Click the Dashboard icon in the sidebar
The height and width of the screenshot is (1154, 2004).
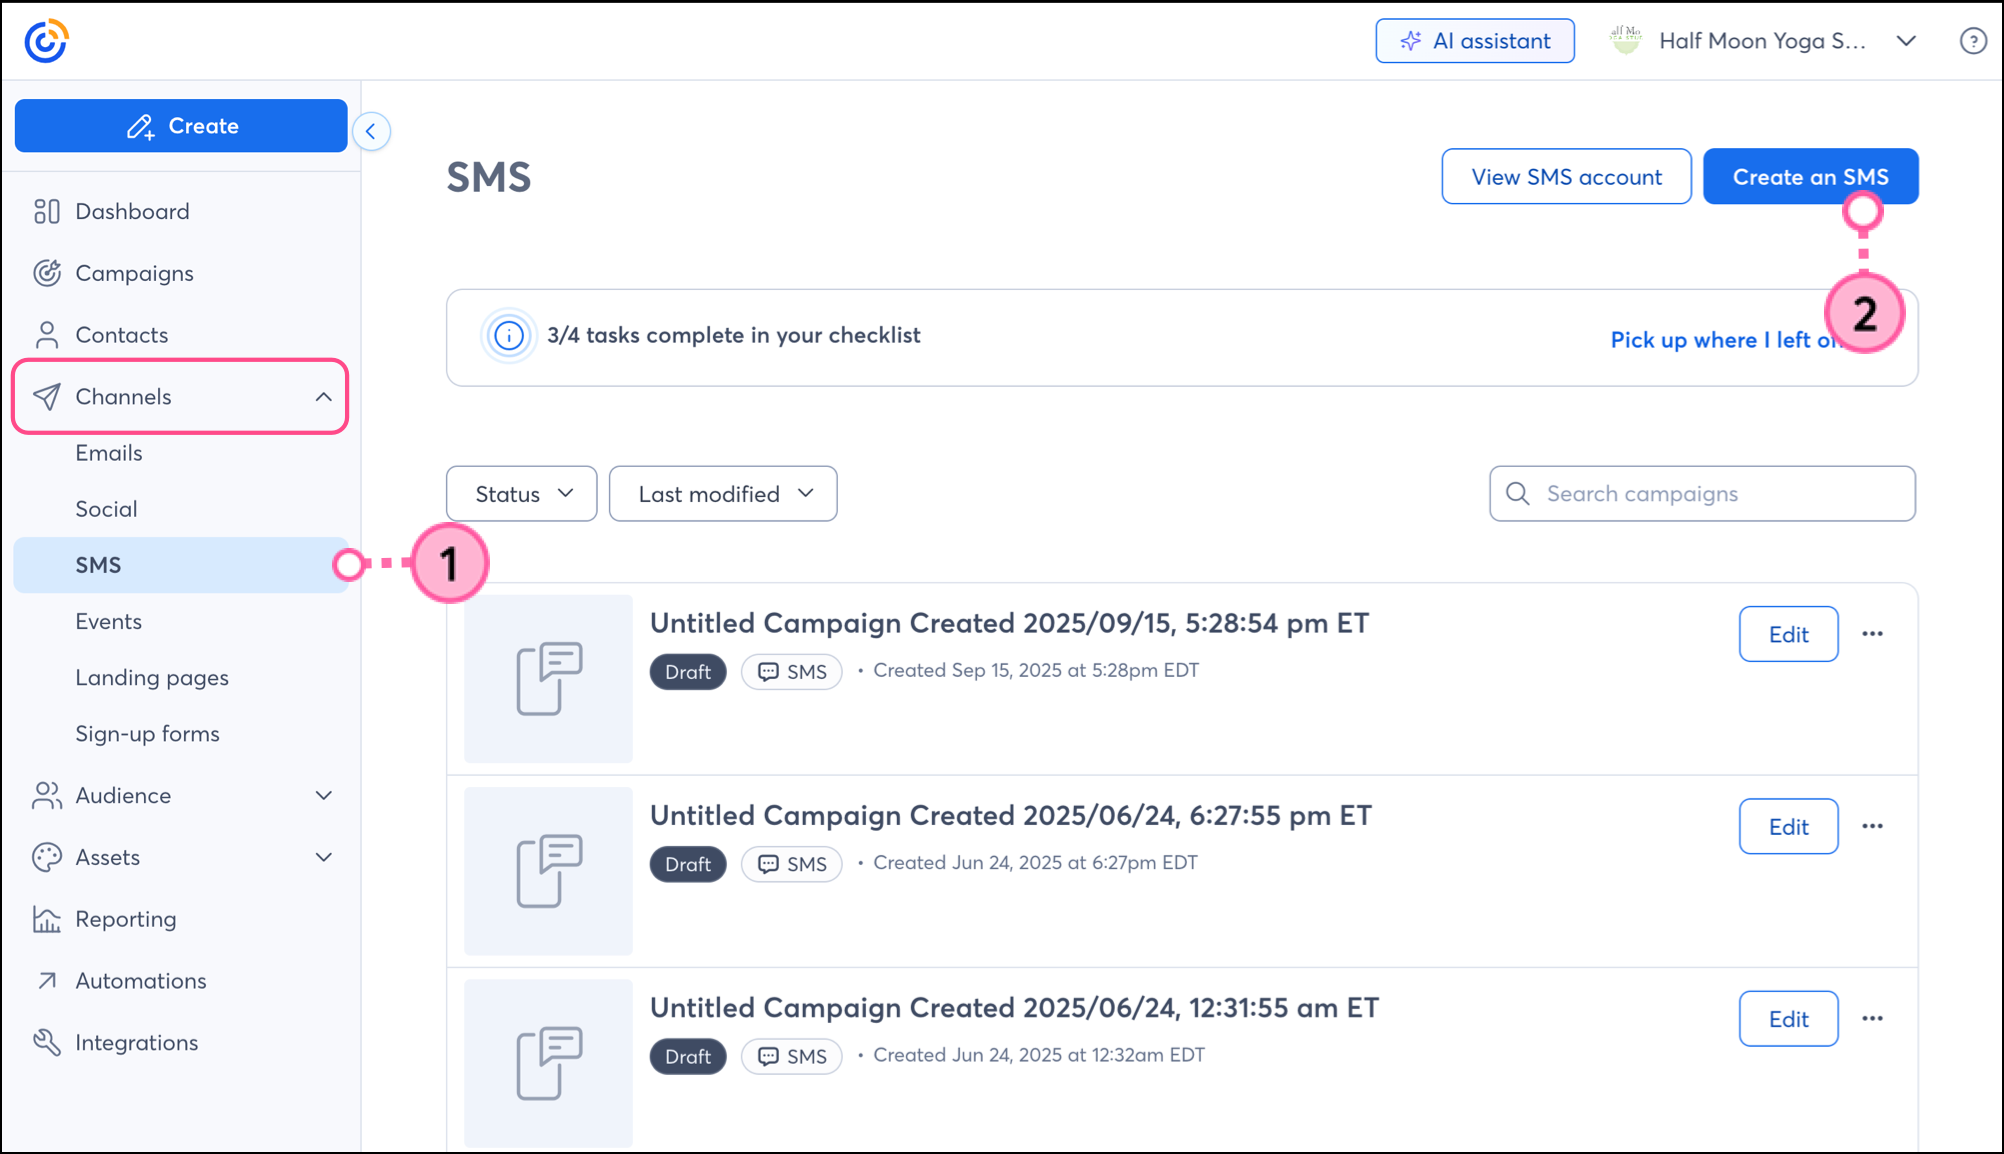[x=47, y=211]
